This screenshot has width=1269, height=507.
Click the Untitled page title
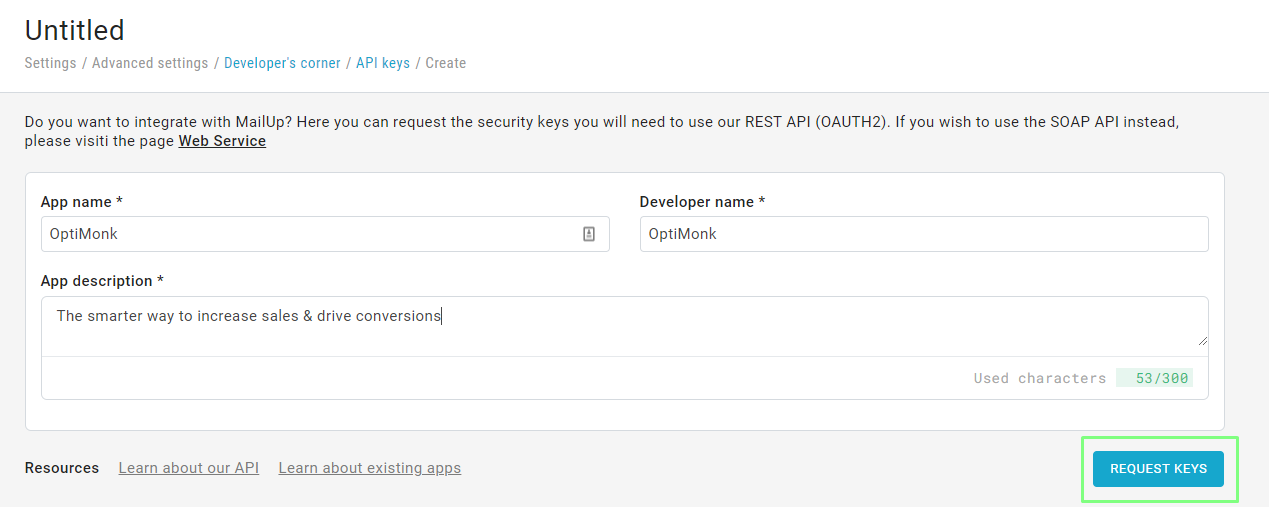(x=75, y=29)
